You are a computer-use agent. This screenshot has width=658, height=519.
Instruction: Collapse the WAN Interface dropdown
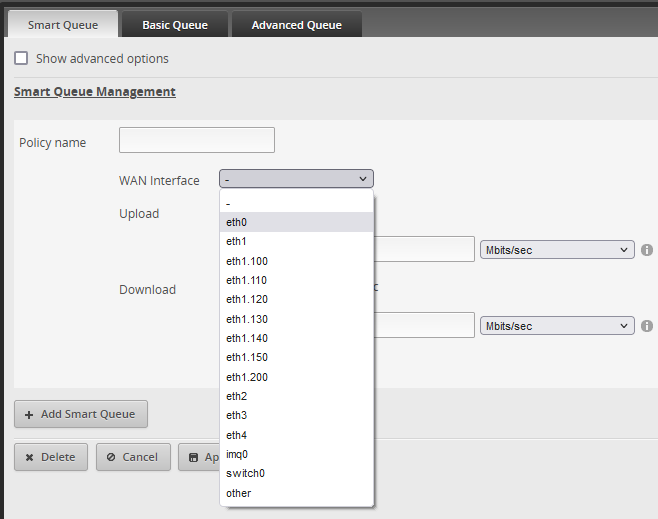296,180
